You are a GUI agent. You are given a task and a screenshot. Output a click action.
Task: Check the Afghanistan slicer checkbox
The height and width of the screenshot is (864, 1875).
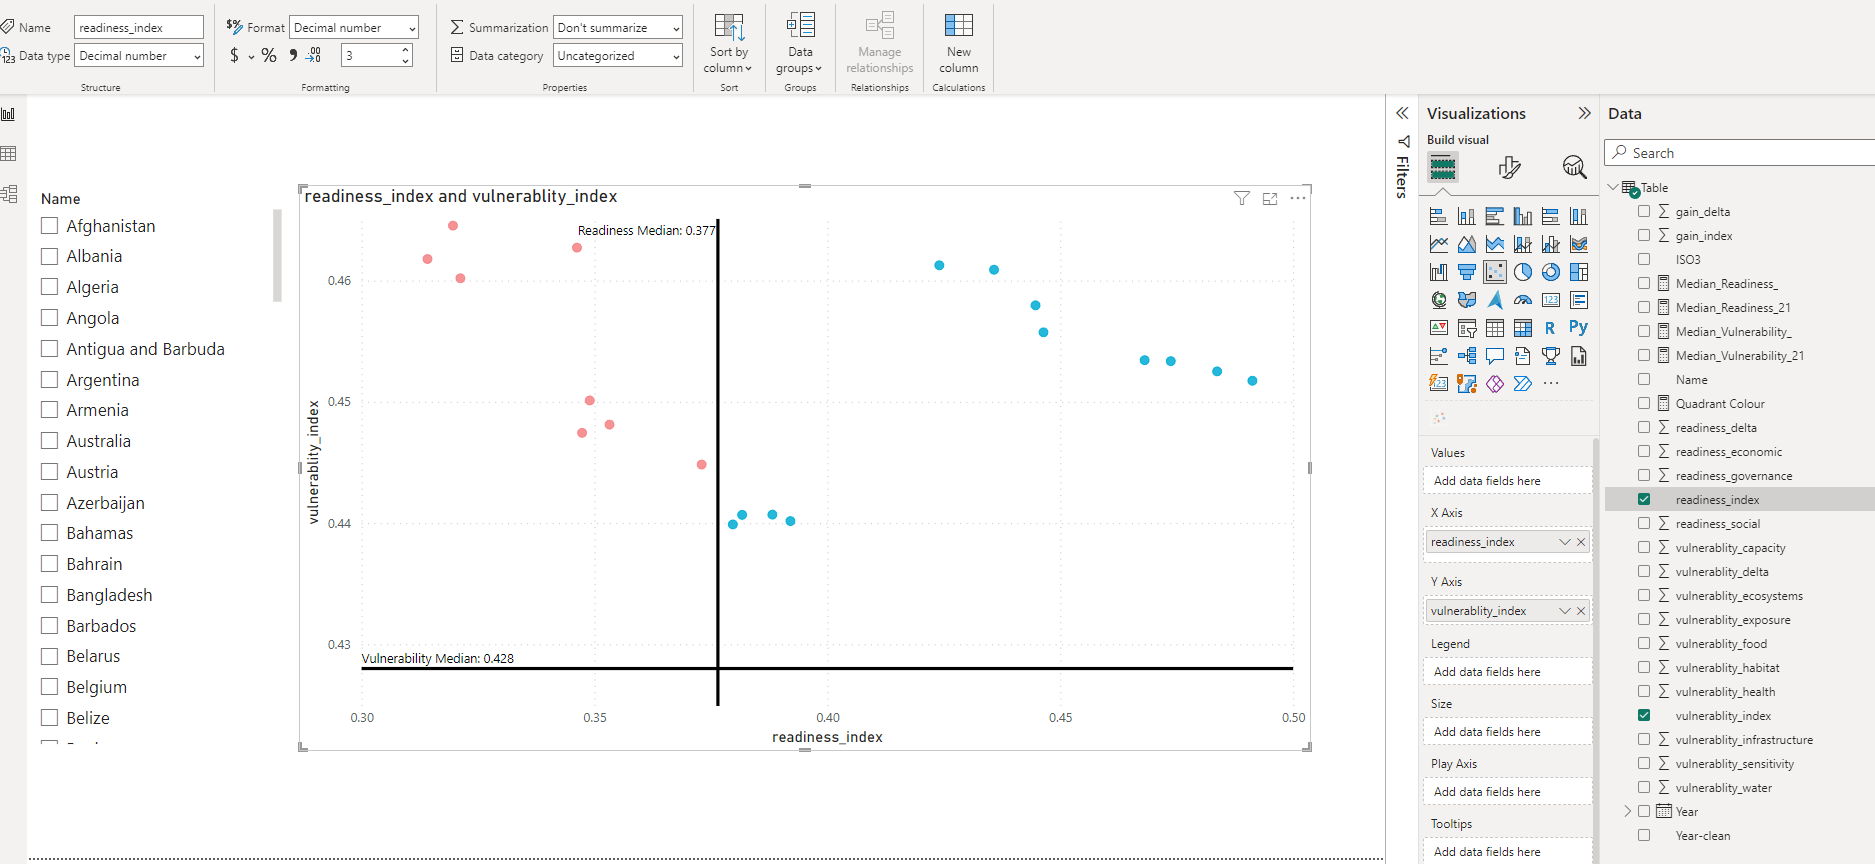click(x=49, y=226)
